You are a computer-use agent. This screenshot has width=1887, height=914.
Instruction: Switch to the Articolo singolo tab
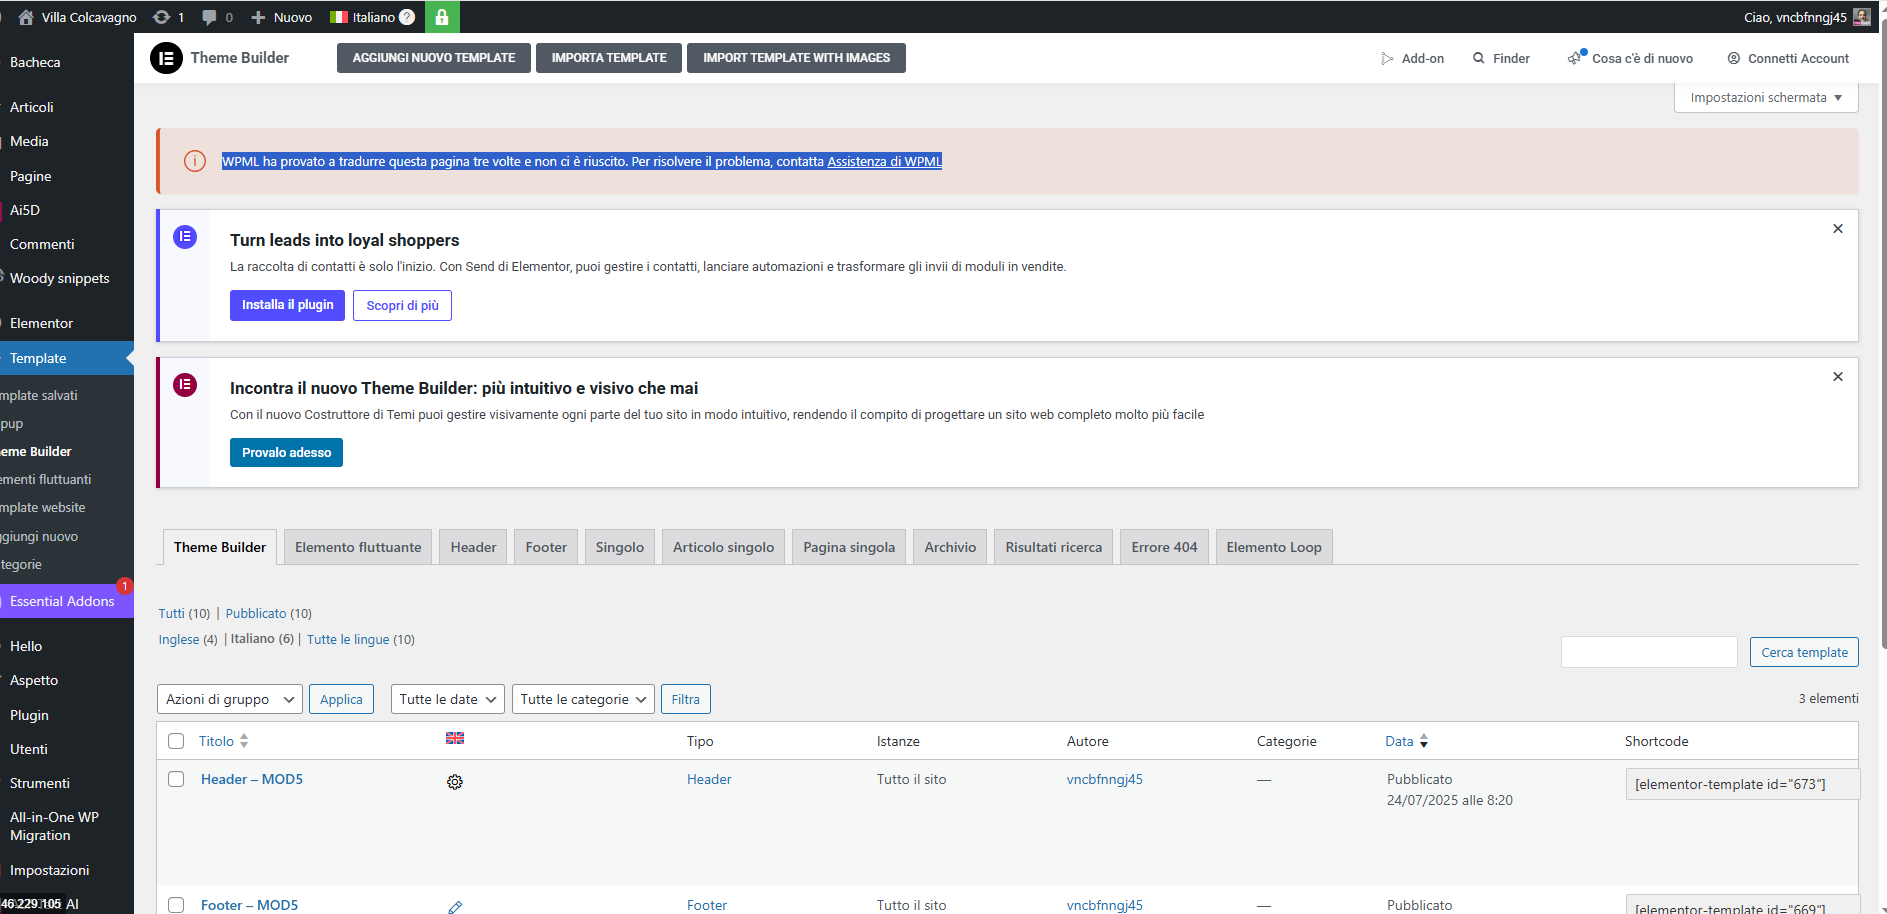tap(723, 547)
